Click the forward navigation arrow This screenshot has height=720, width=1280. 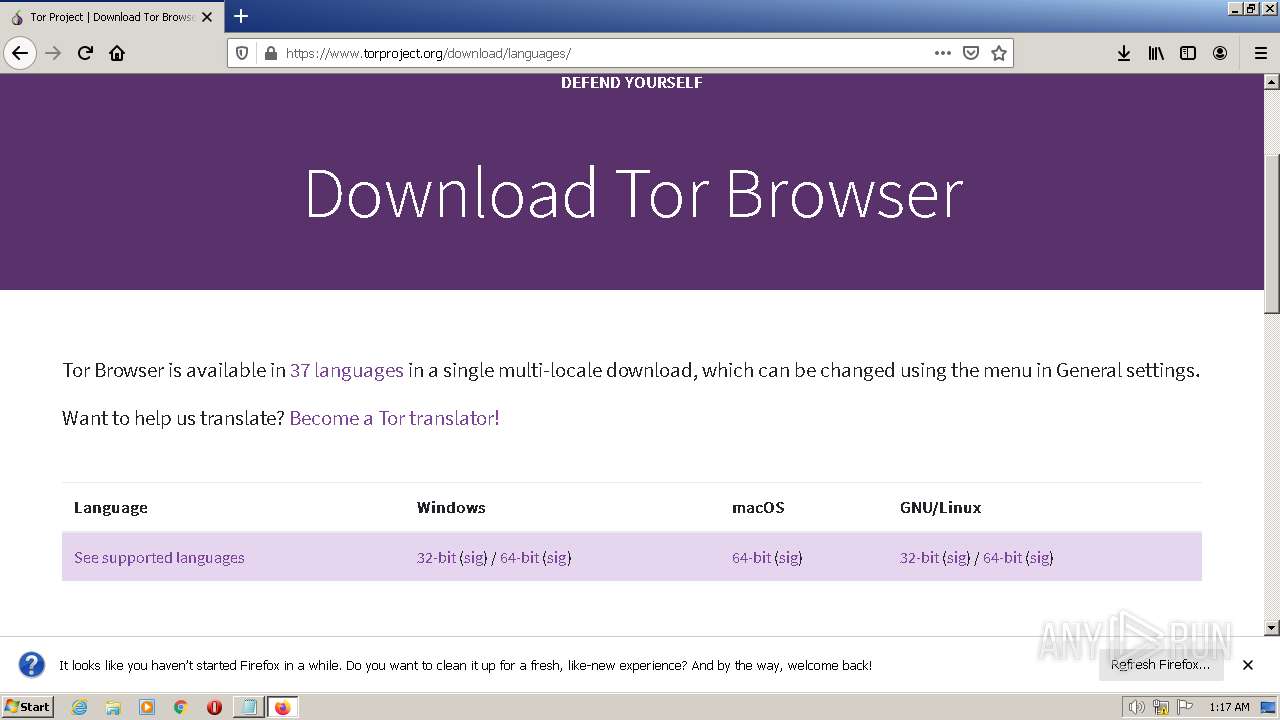(x=53, y=53)
